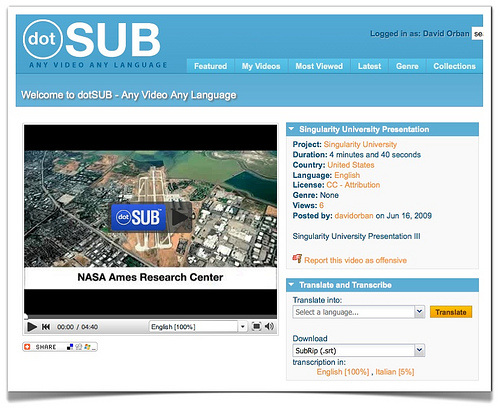This screenshot has height=409, width=500.
Task: Start playback with the player play button
Action: coord(32,327)
